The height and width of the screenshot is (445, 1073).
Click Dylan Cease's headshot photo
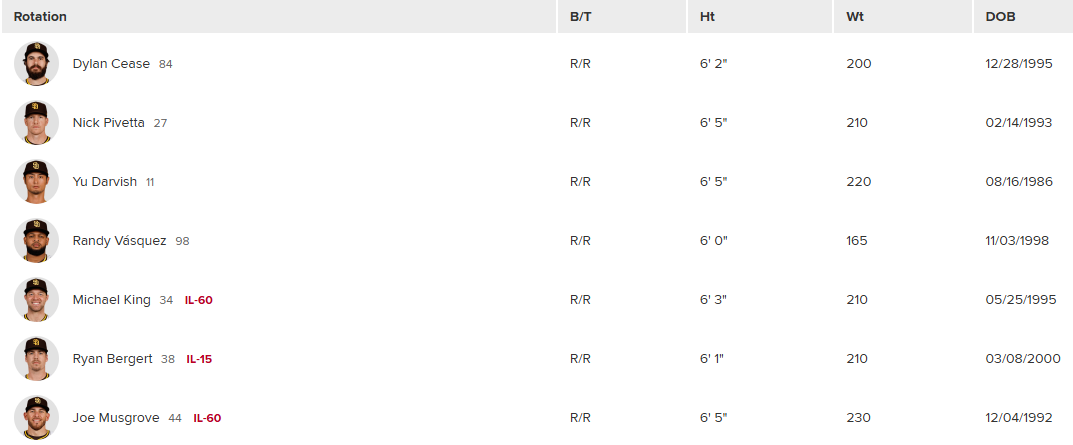pos(37,64)
